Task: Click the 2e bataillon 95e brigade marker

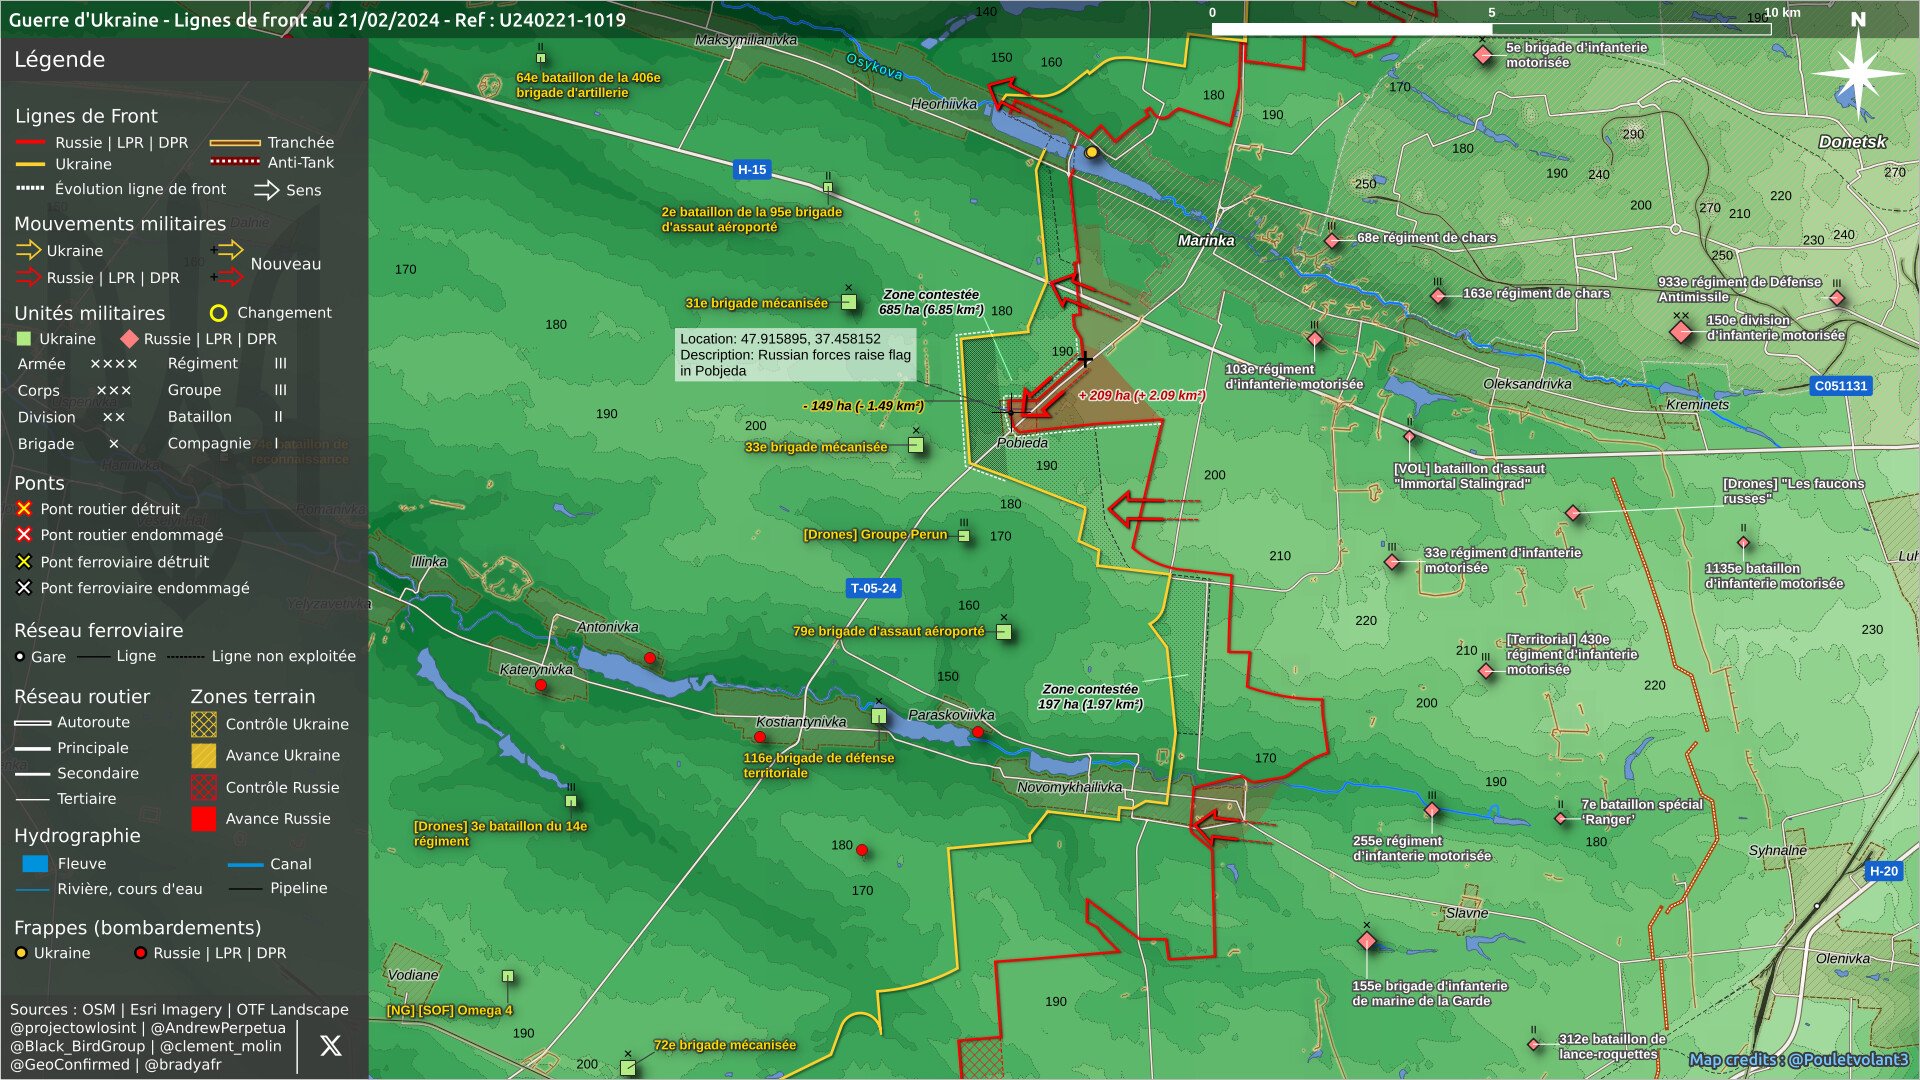Action: [x=828, y=187]
